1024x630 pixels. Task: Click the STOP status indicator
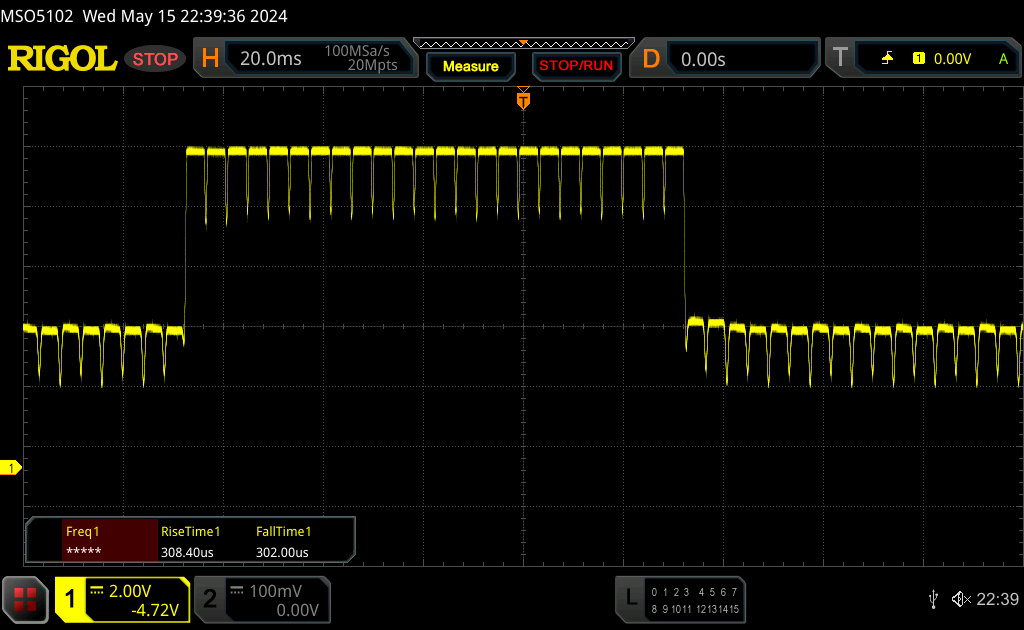155,59
